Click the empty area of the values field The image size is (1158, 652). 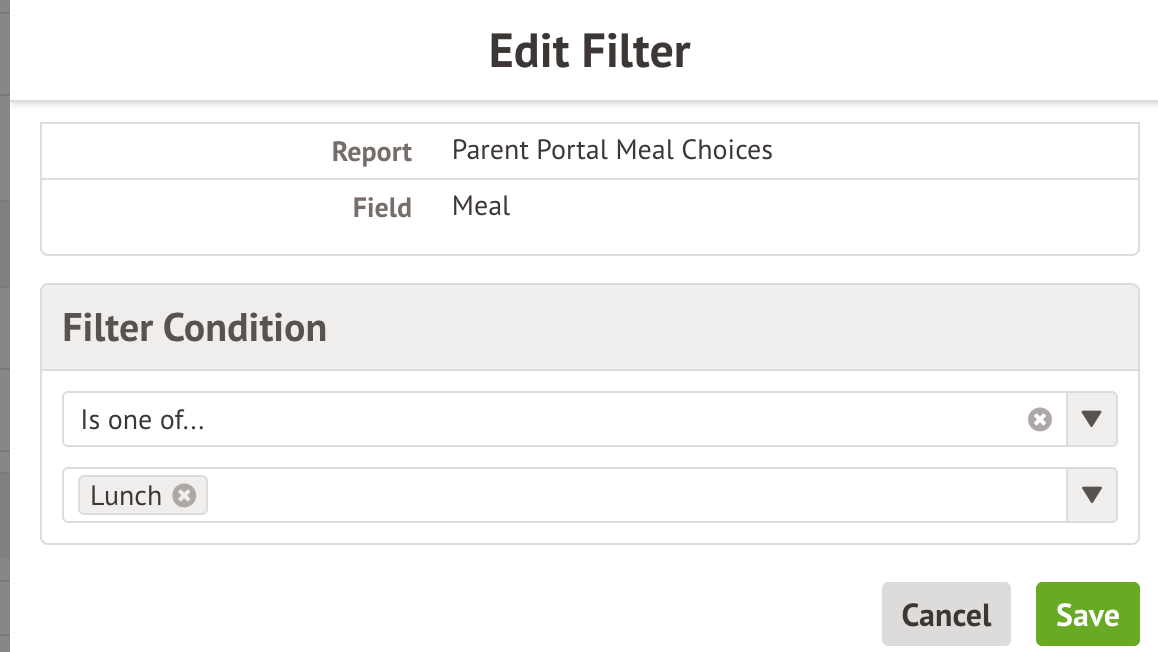630,495
